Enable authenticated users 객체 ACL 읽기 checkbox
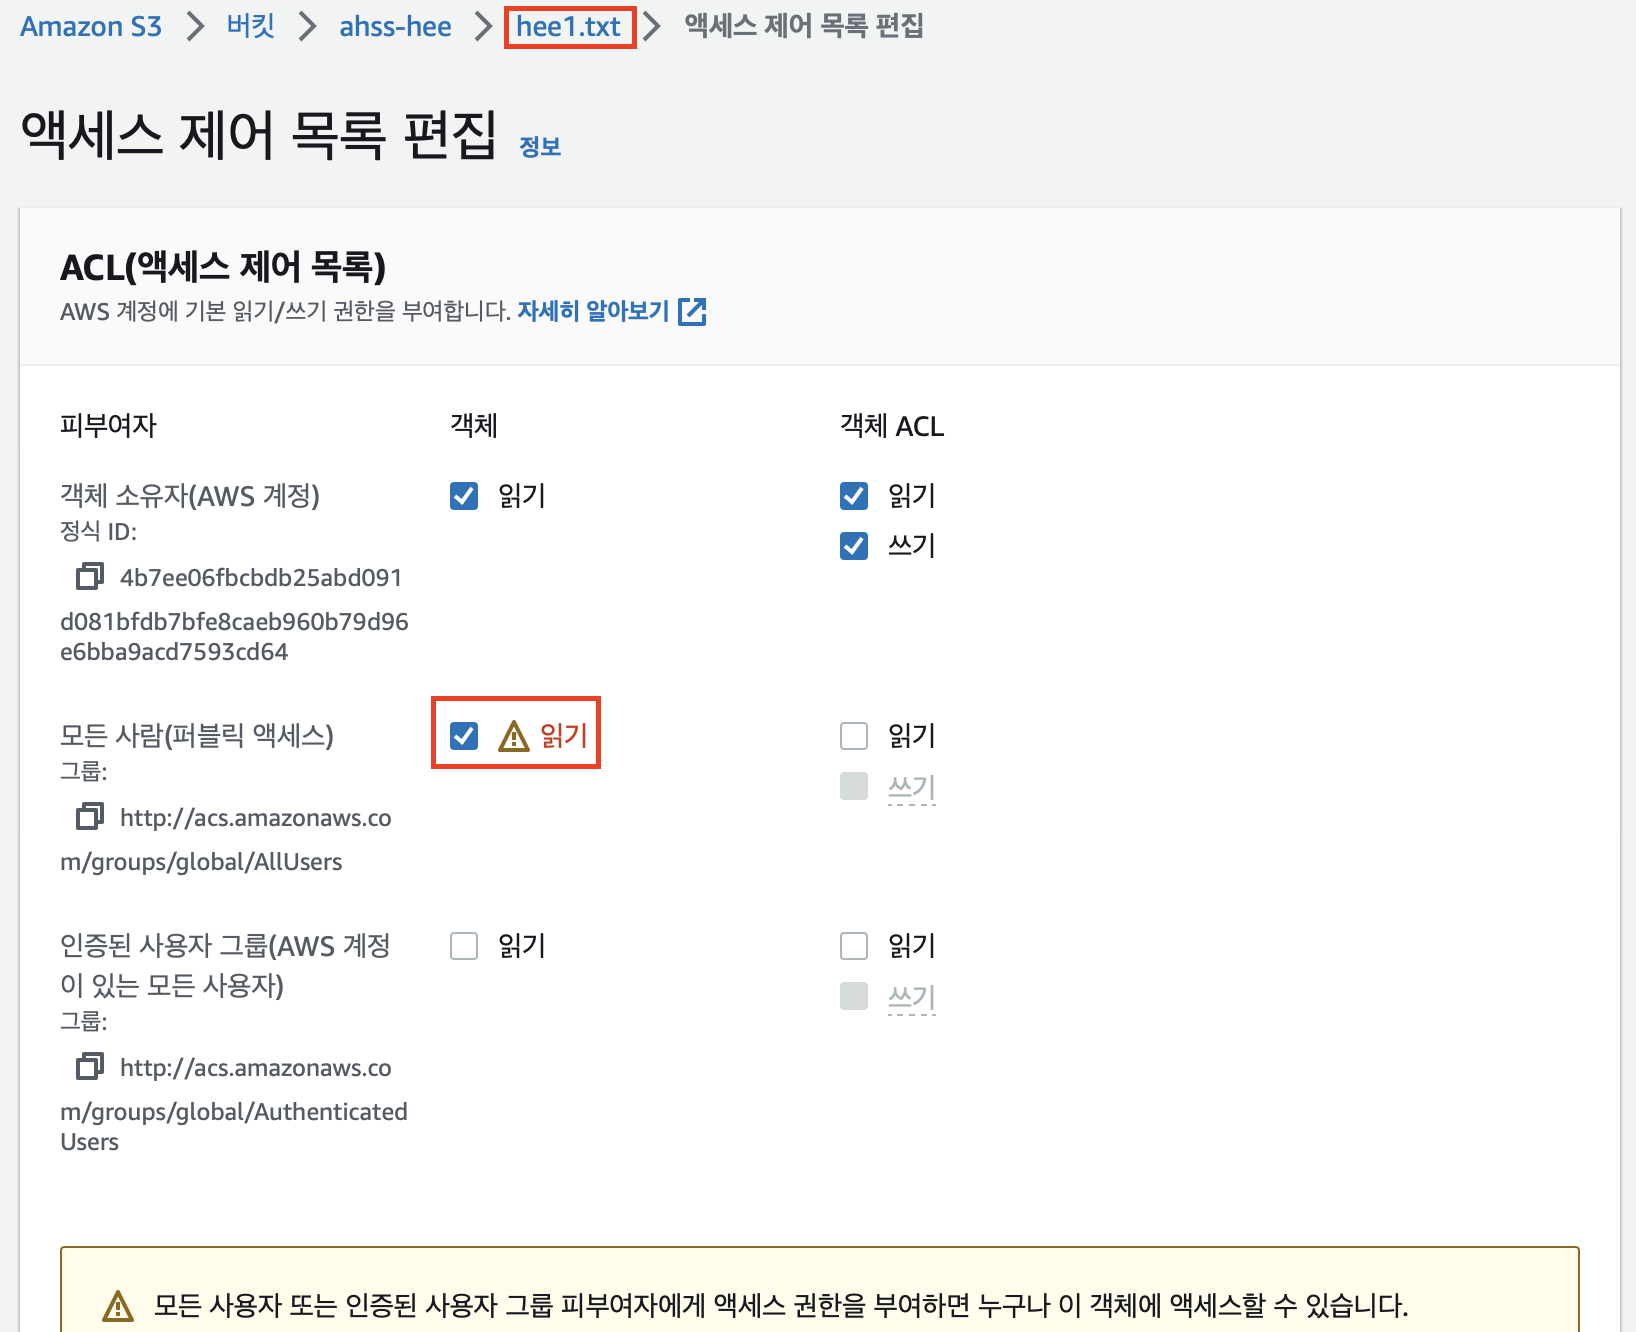 pos(854,946)
